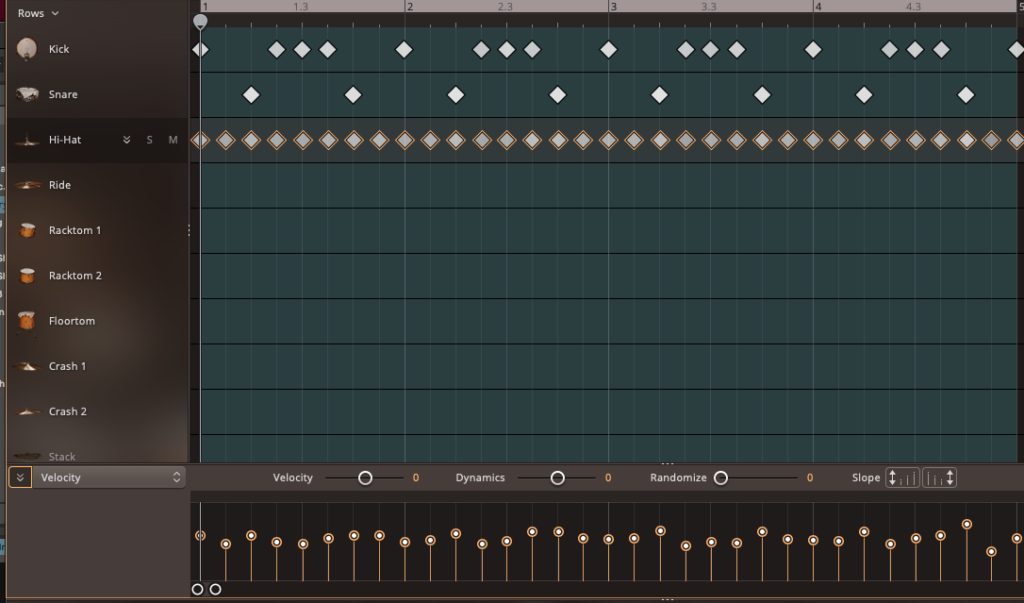Select the Racktom 1 drum icon
Image resolution: width=1024 pixels, height=603 pixels.
pyautogui.click(x=28, y=230)
